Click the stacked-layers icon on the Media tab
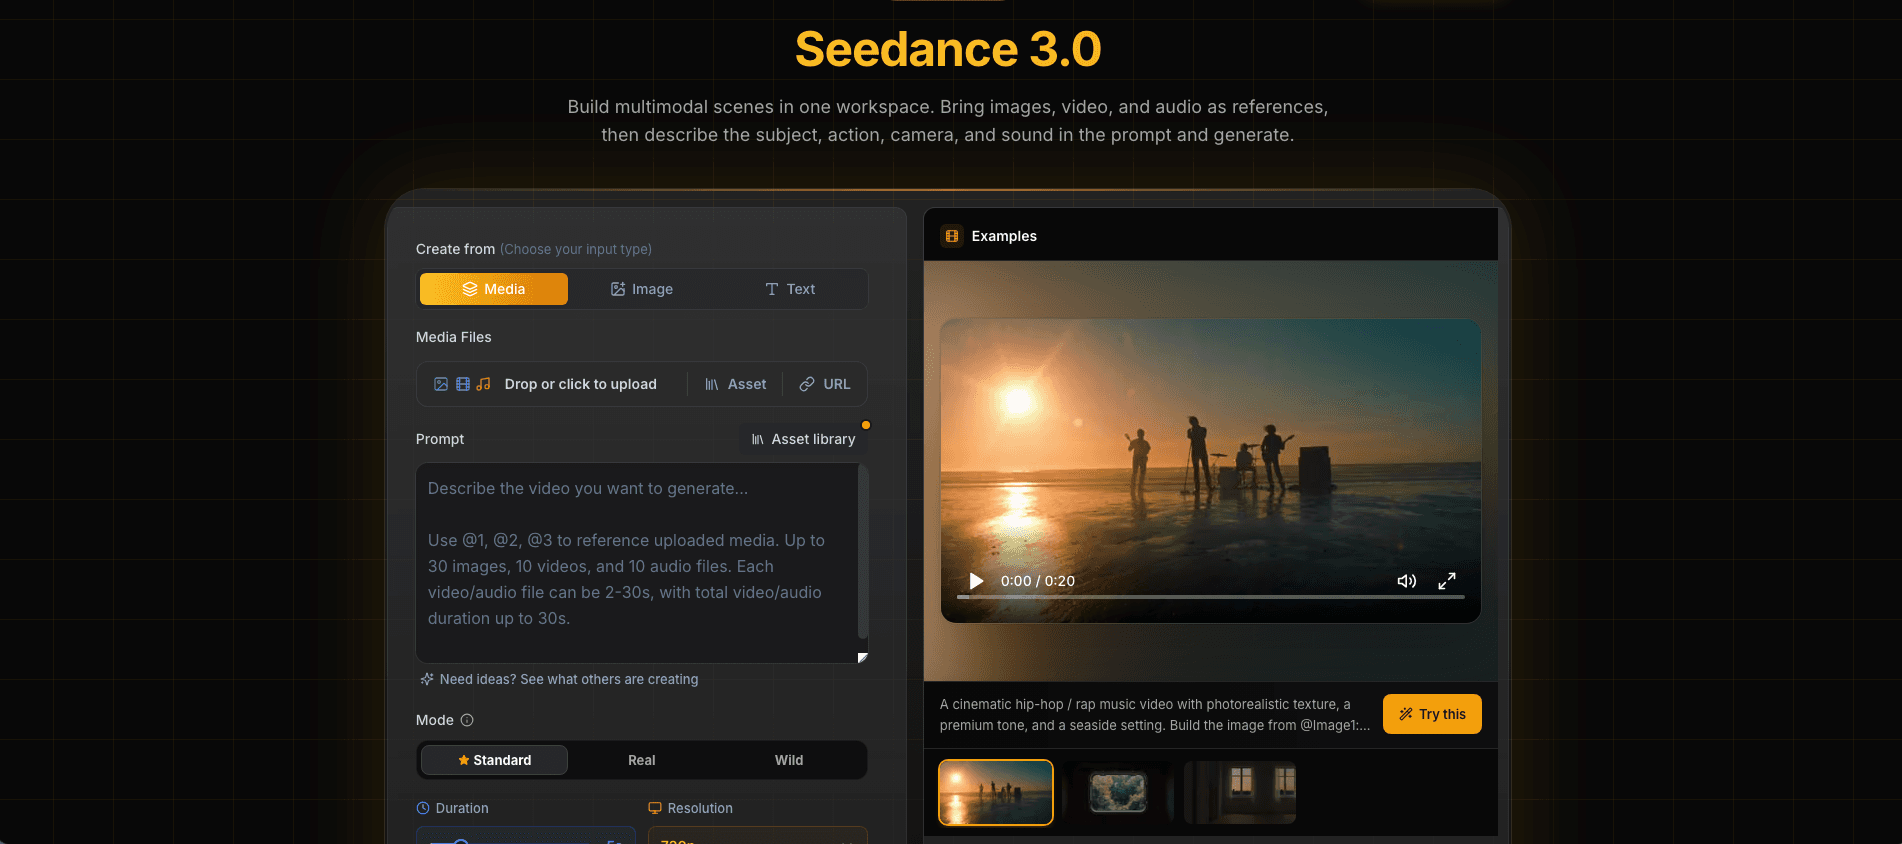 [x=470, y=289]
